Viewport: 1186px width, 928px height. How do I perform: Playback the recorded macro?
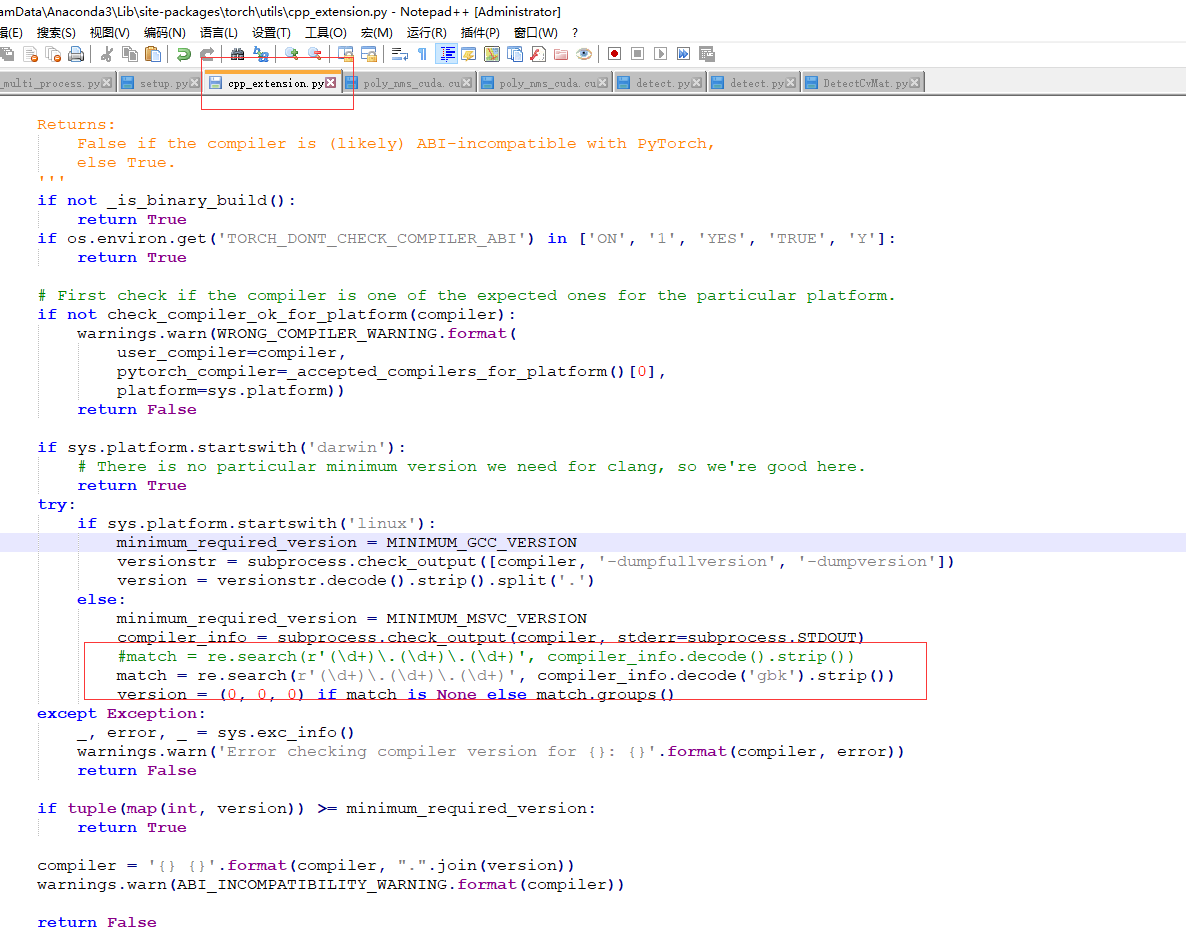[661, 53]
